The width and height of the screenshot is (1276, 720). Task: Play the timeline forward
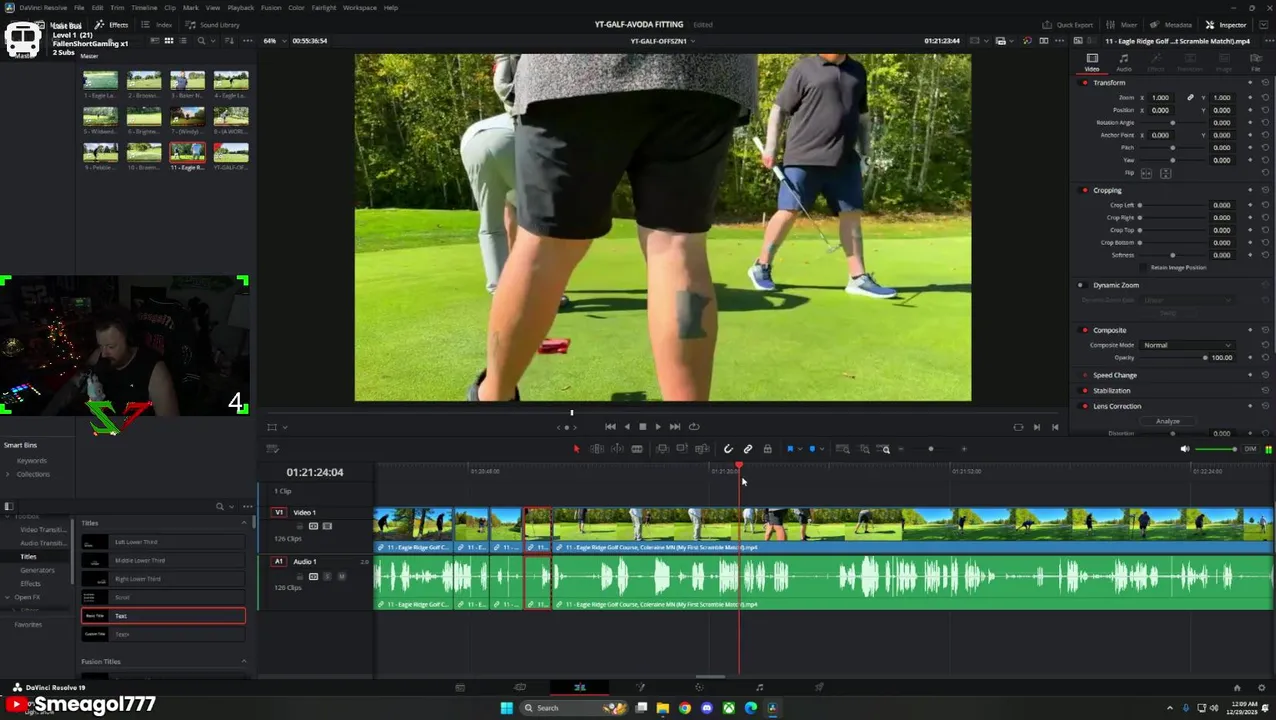tap(657, 427)
